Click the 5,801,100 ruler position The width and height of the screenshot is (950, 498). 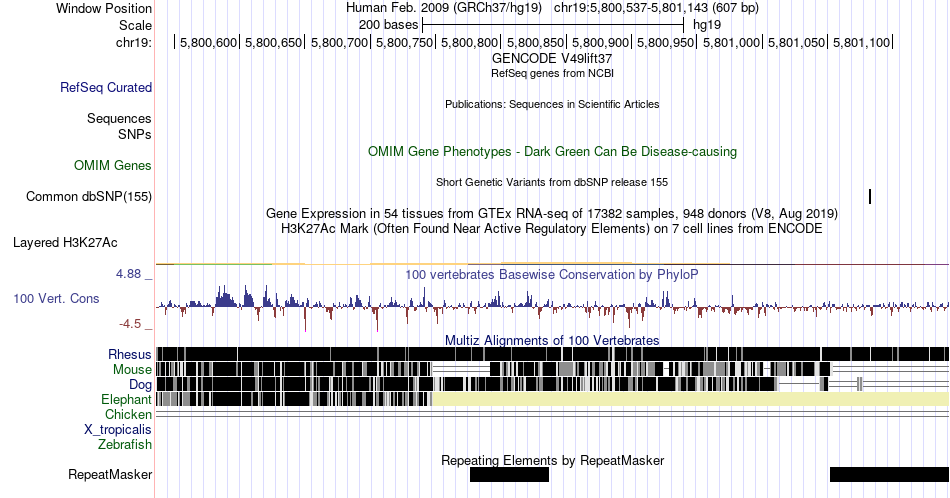[x=861, y=42]
